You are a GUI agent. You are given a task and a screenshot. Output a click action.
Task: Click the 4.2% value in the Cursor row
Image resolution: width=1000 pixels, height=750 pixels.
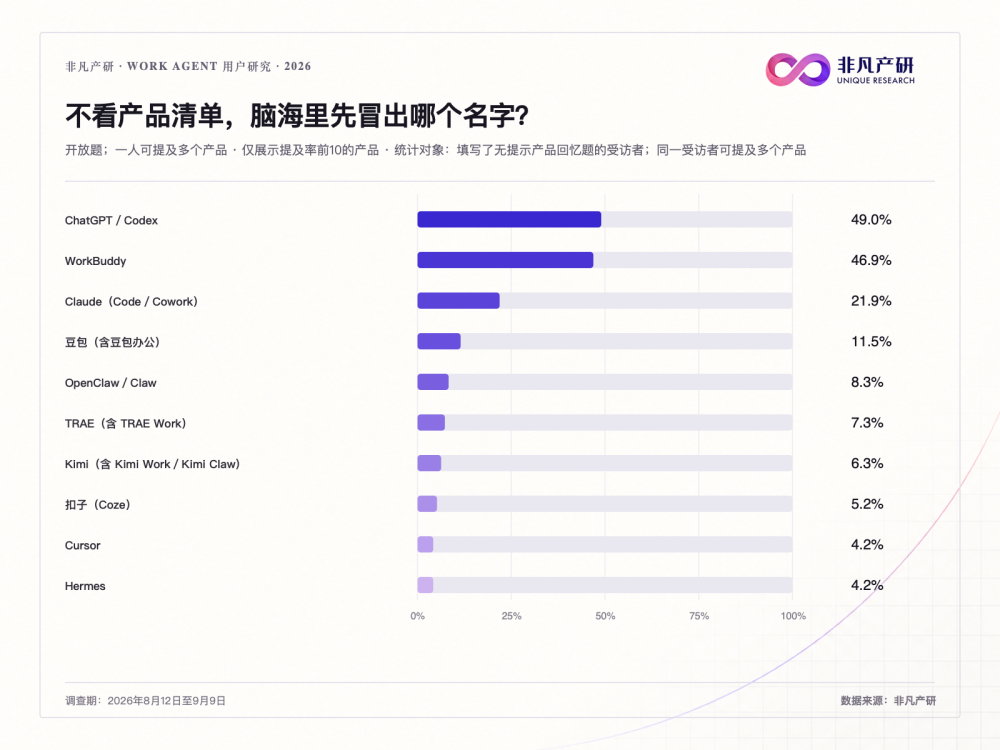[867, 545]
